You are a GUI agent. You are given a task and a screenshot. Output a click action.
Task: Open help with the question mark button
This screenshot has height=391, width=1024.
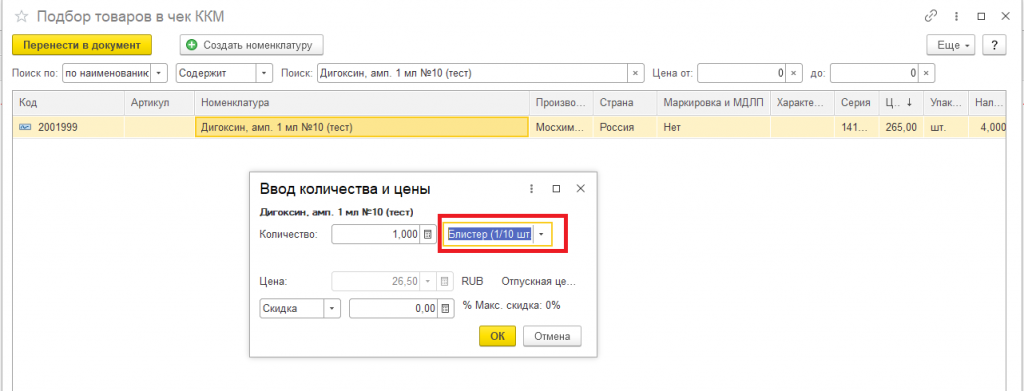994,45
